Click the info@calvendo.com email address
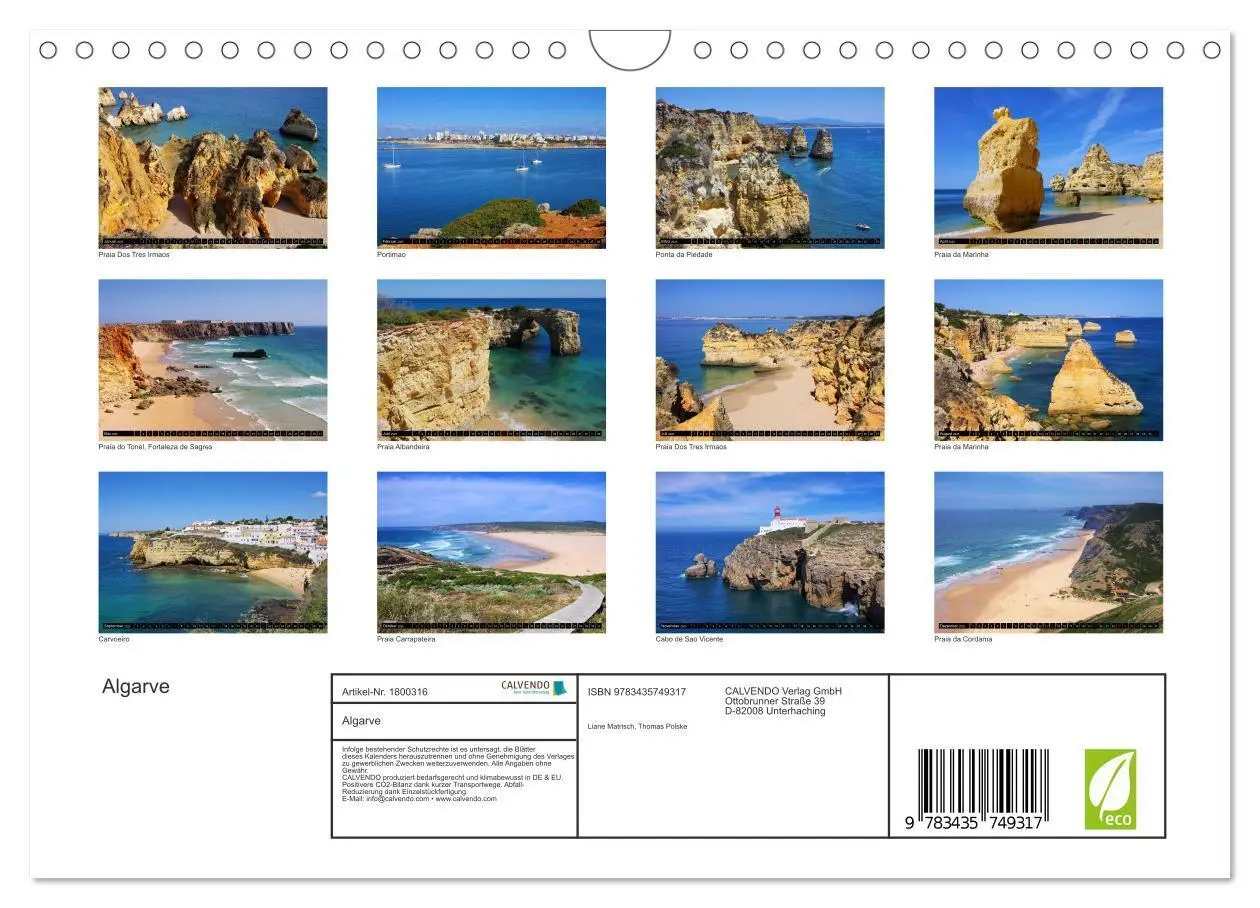Image resolution: width=1260 pixels, height=908 pixels. coord(397,799)
